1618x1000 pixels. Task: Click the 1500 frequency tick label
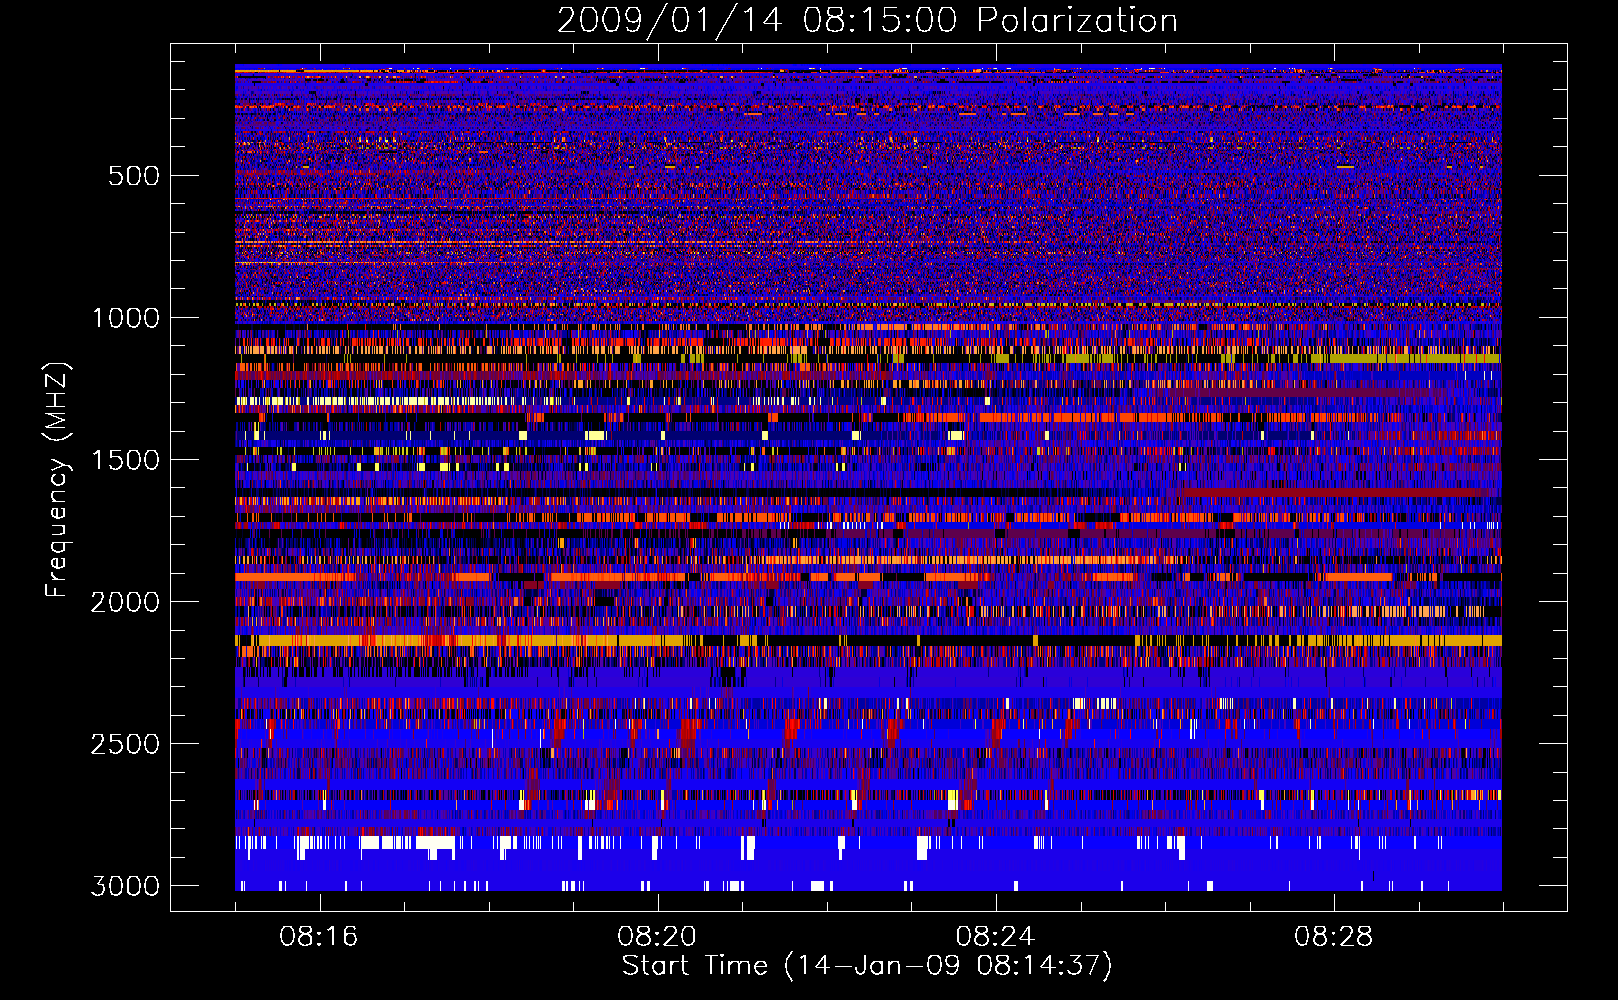click(x=126, y=460)
